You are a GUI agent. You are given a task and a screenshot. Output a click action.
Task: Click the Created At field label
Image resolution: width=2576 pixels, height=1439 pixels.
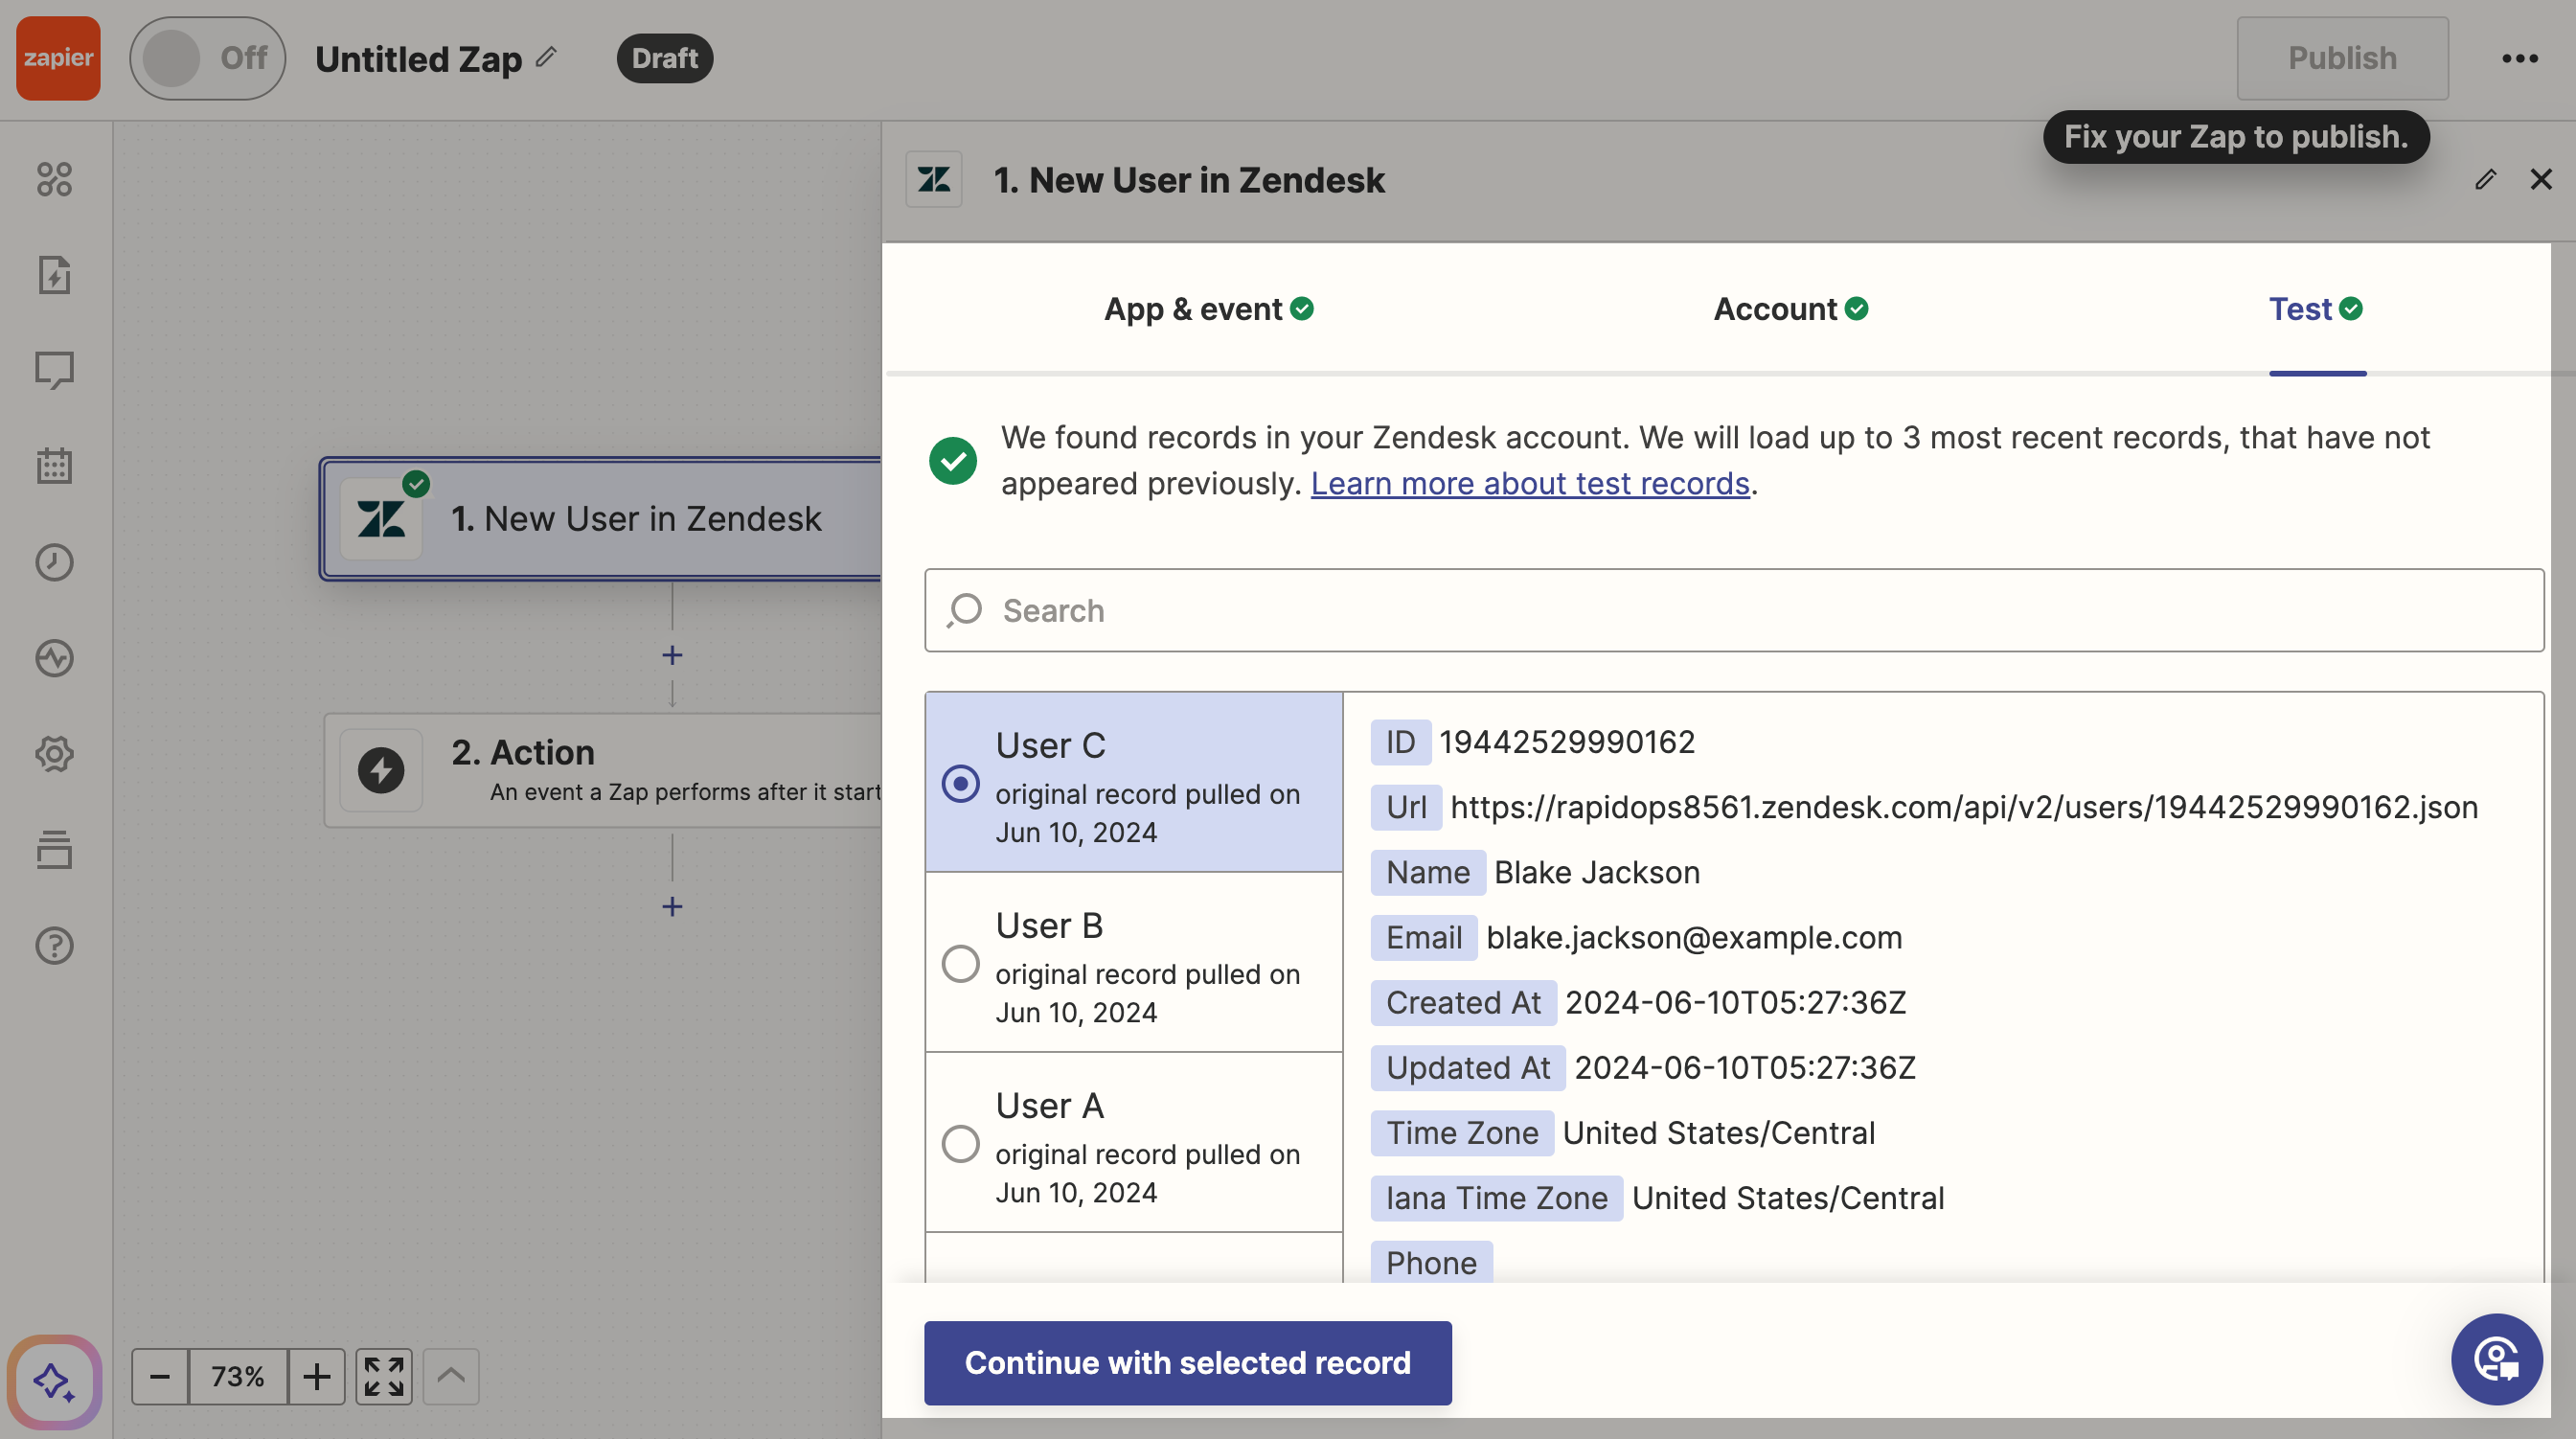pyautogui.click(x=1463, y=1002)
